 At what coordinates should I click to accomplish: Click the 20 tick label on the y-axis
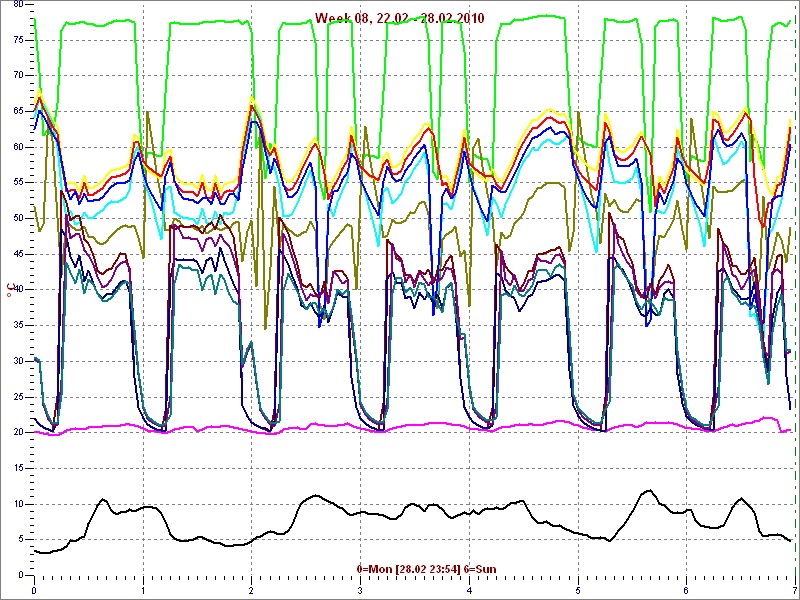[16, 433]
